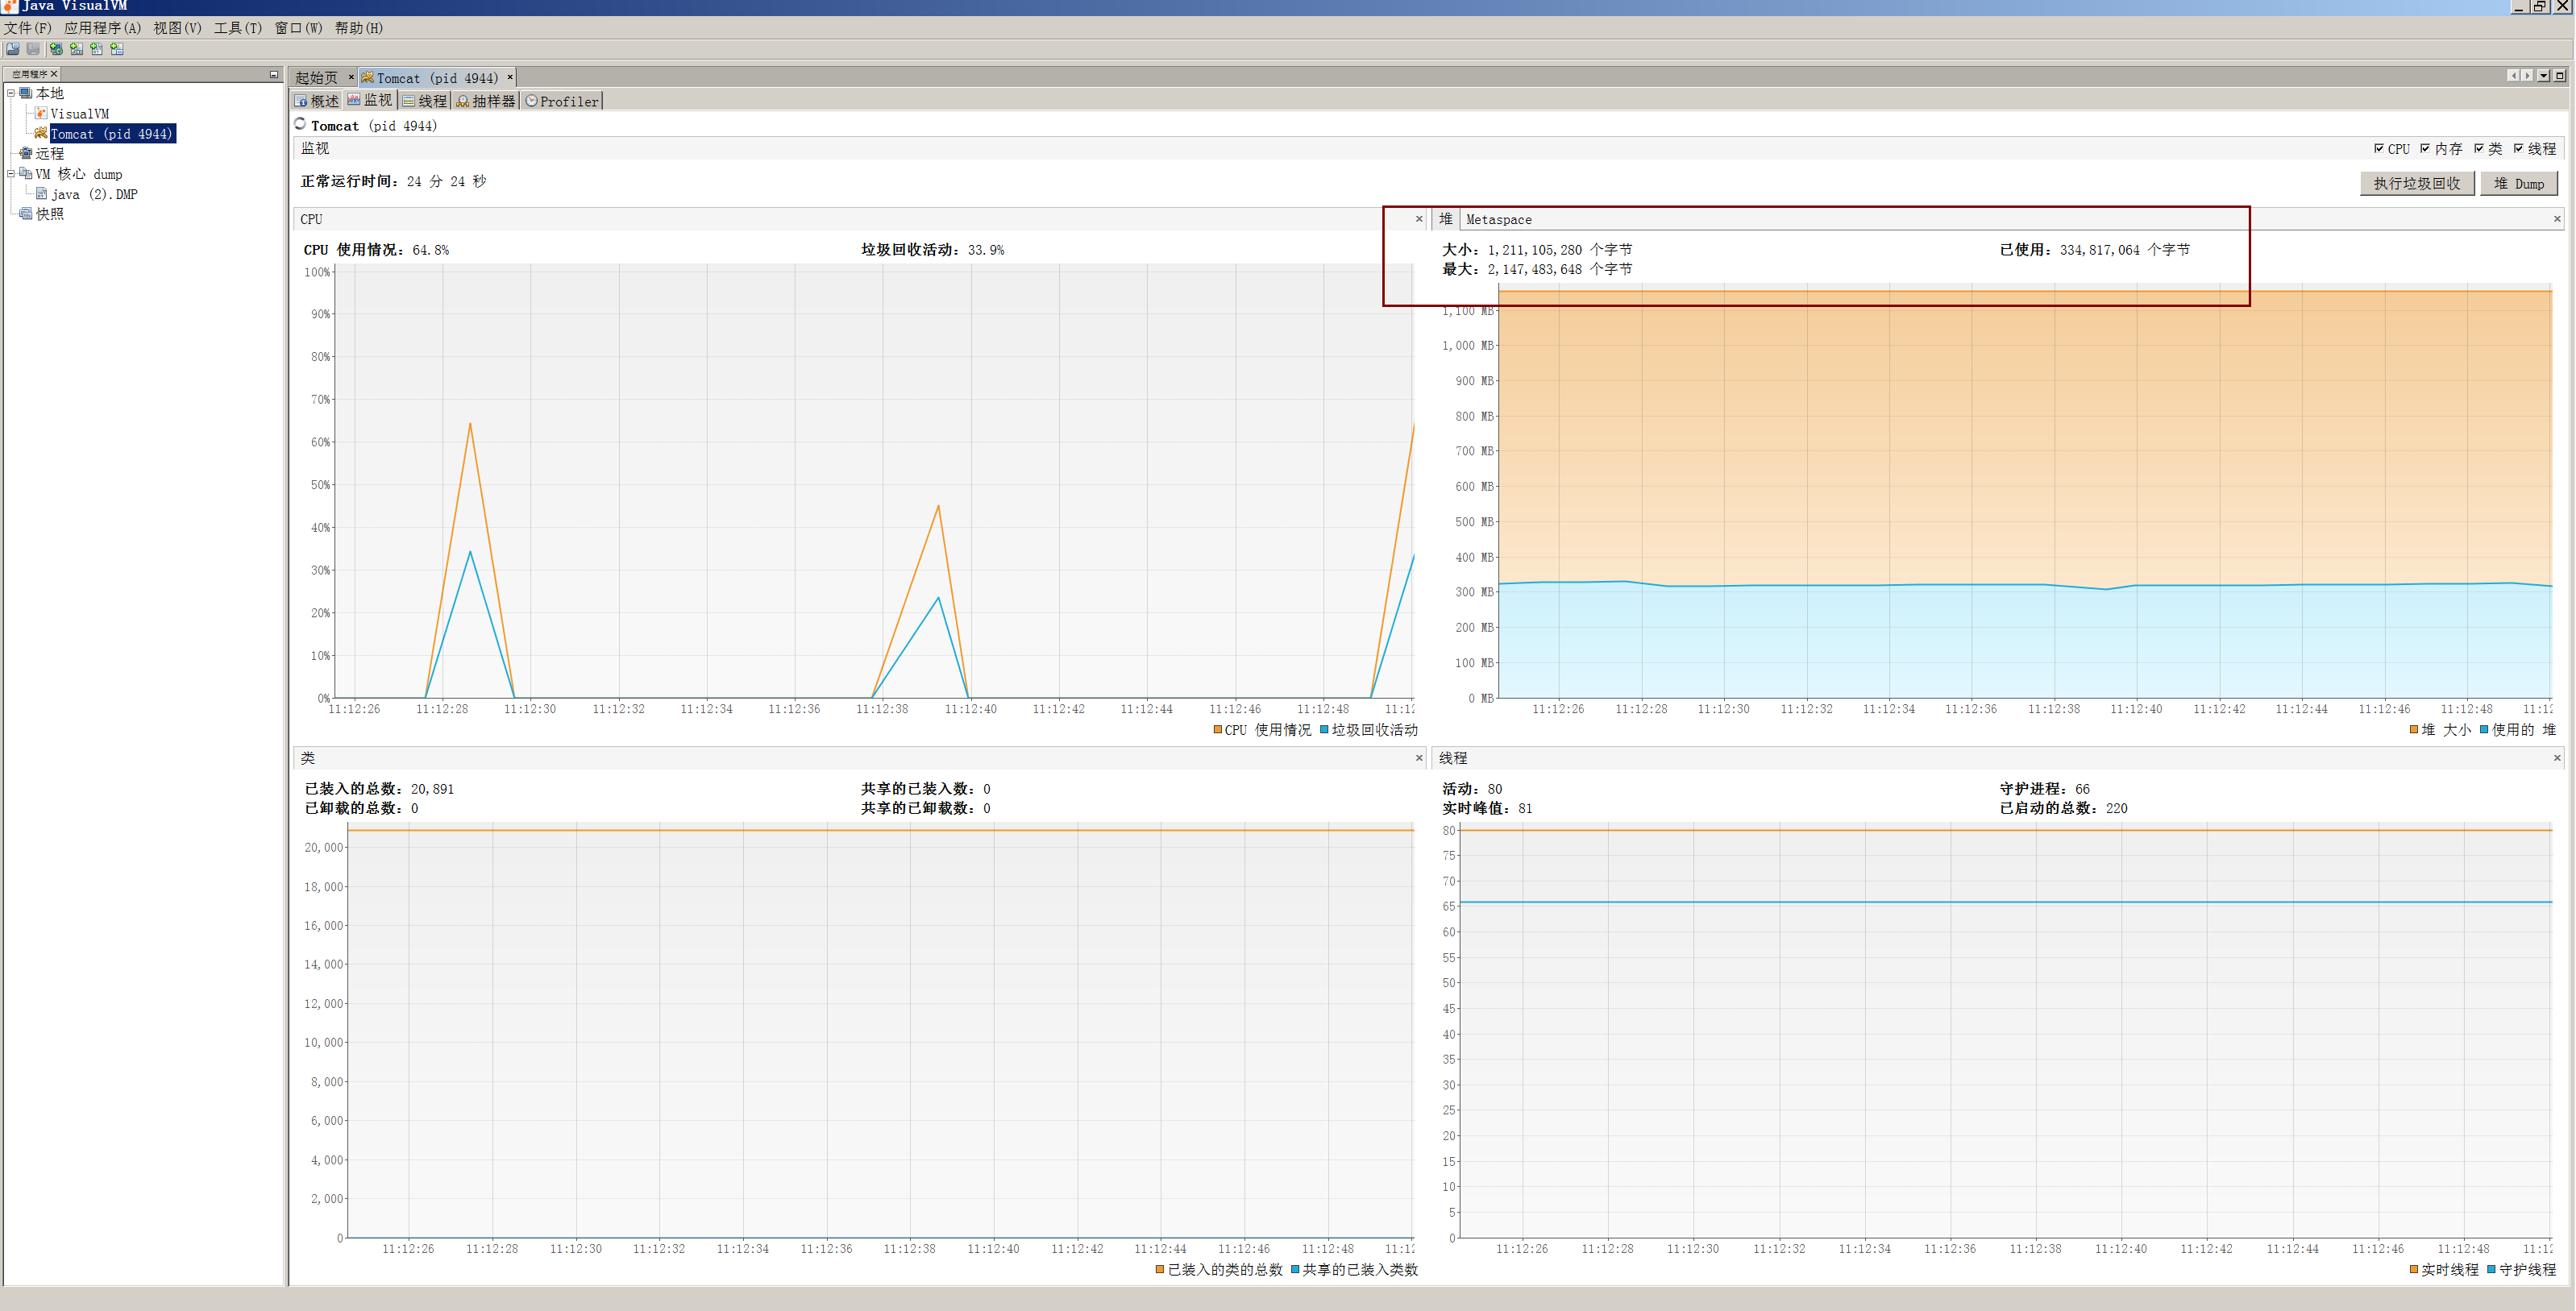Click the 执行垃圾回收 button

[x=2416, y=183]
